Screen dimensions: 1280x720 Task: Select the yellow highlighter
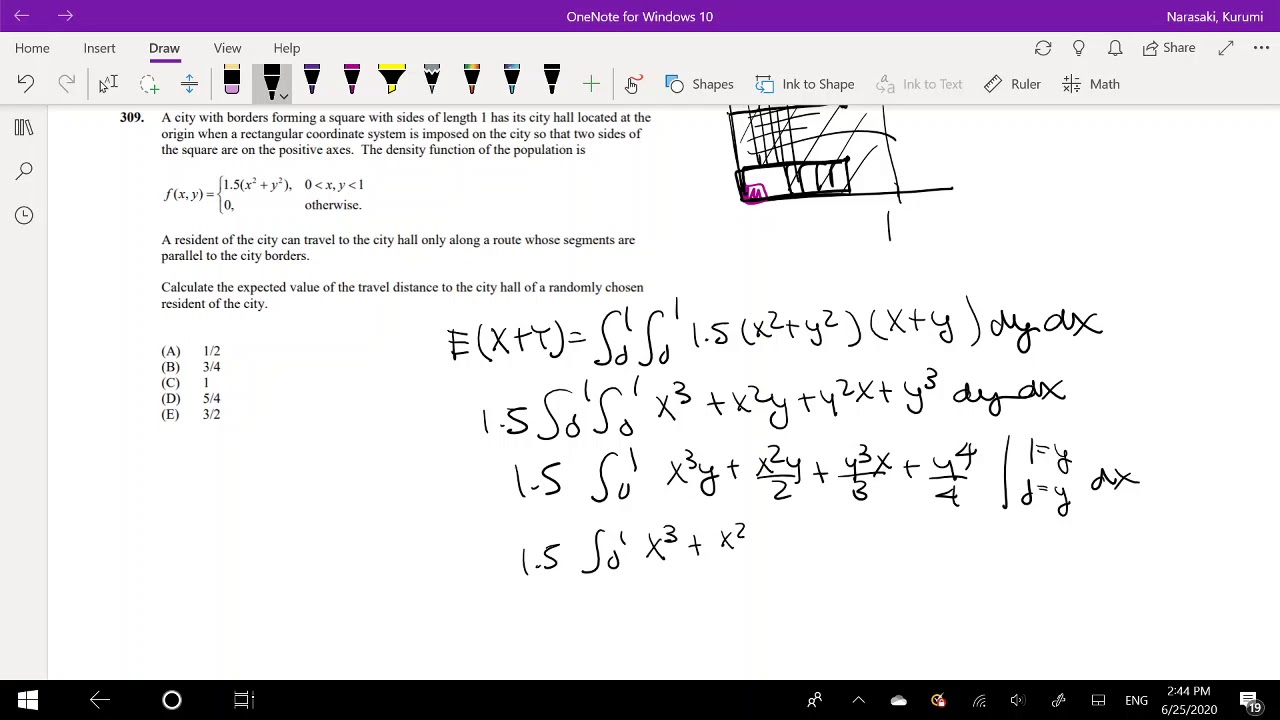pos(392,82)
